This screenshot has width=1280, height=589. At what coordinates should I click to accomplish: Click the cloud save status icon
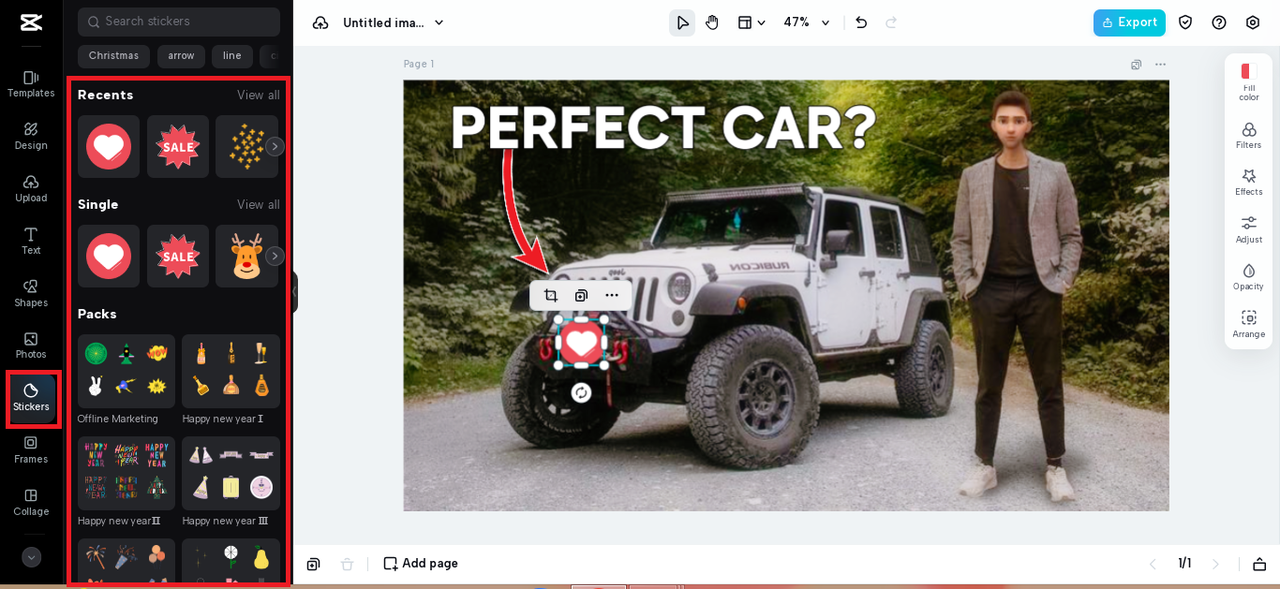coord(320,23)
